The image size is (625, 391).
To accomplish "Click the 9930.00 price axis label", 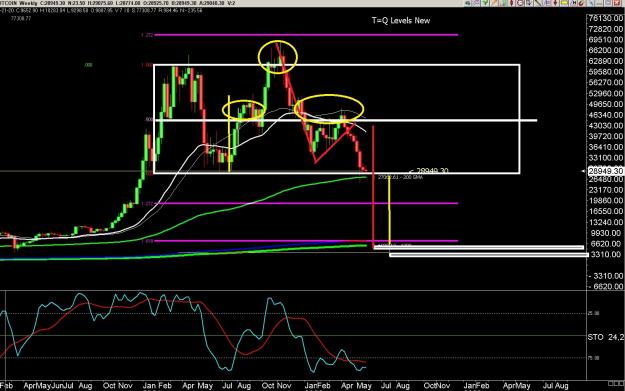I will [x=607, y=233].
